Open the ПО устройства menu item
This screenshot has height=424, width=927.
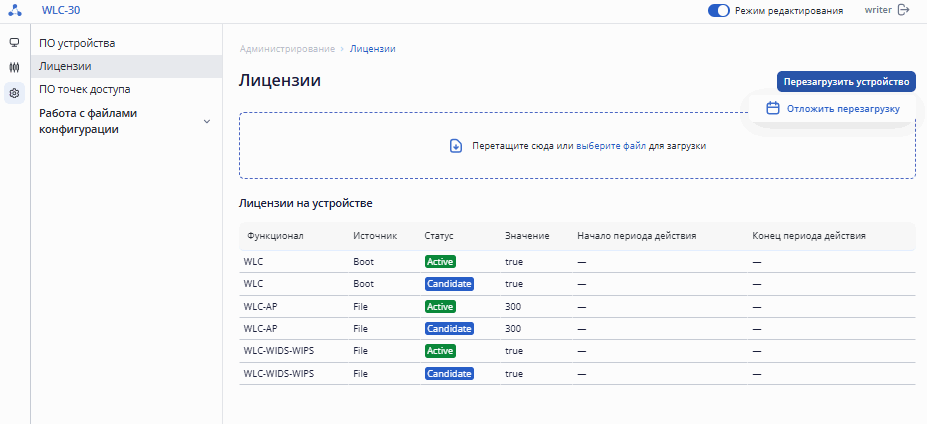77,44
